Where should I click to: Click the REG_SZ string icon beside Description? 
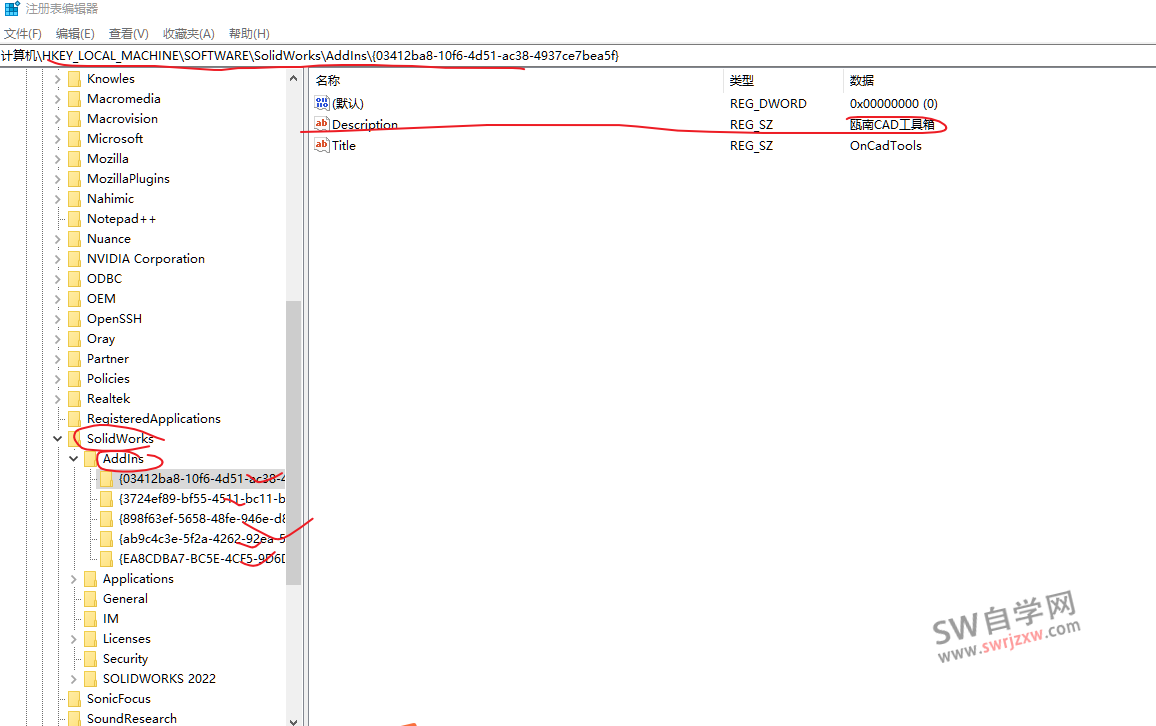point(322,124)
